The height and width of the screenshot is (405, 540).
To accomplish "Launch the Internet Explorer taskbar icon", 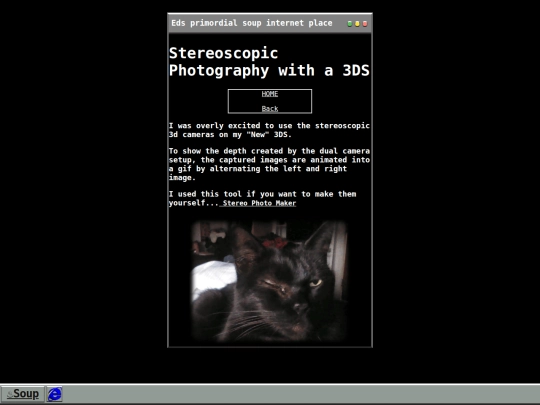I will click(54, 394).
